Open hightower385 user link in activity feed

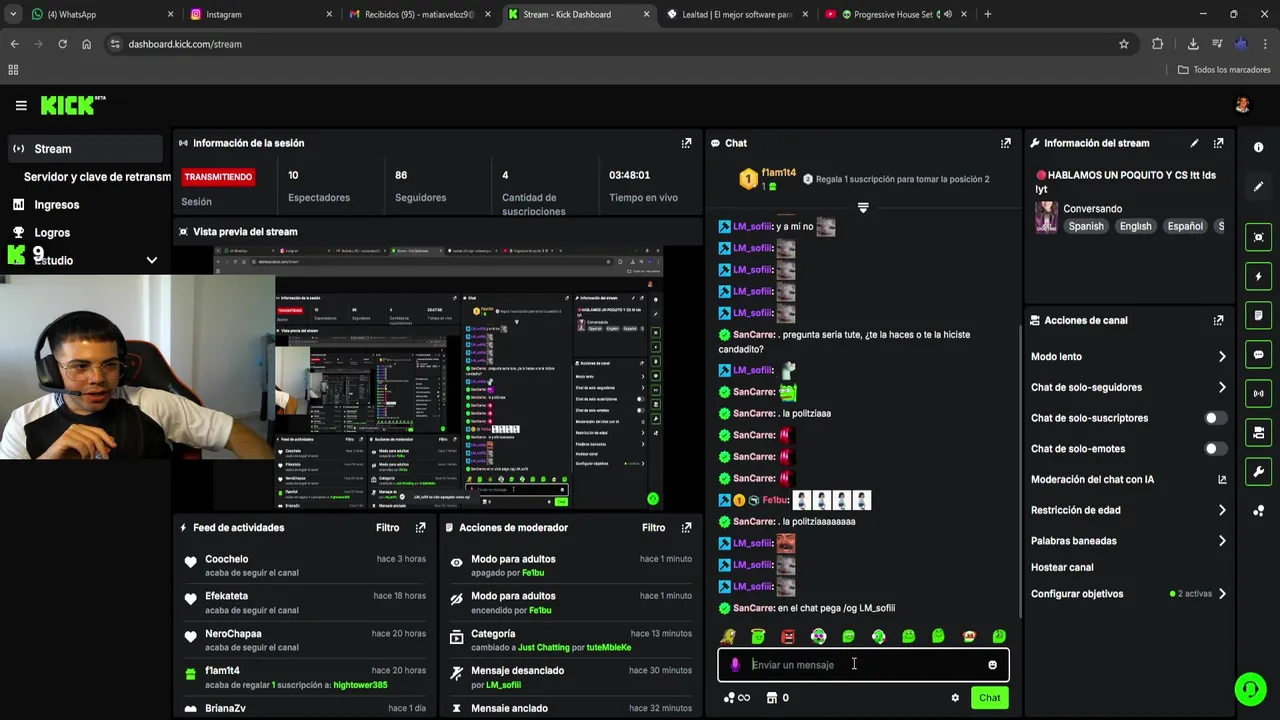360,685
